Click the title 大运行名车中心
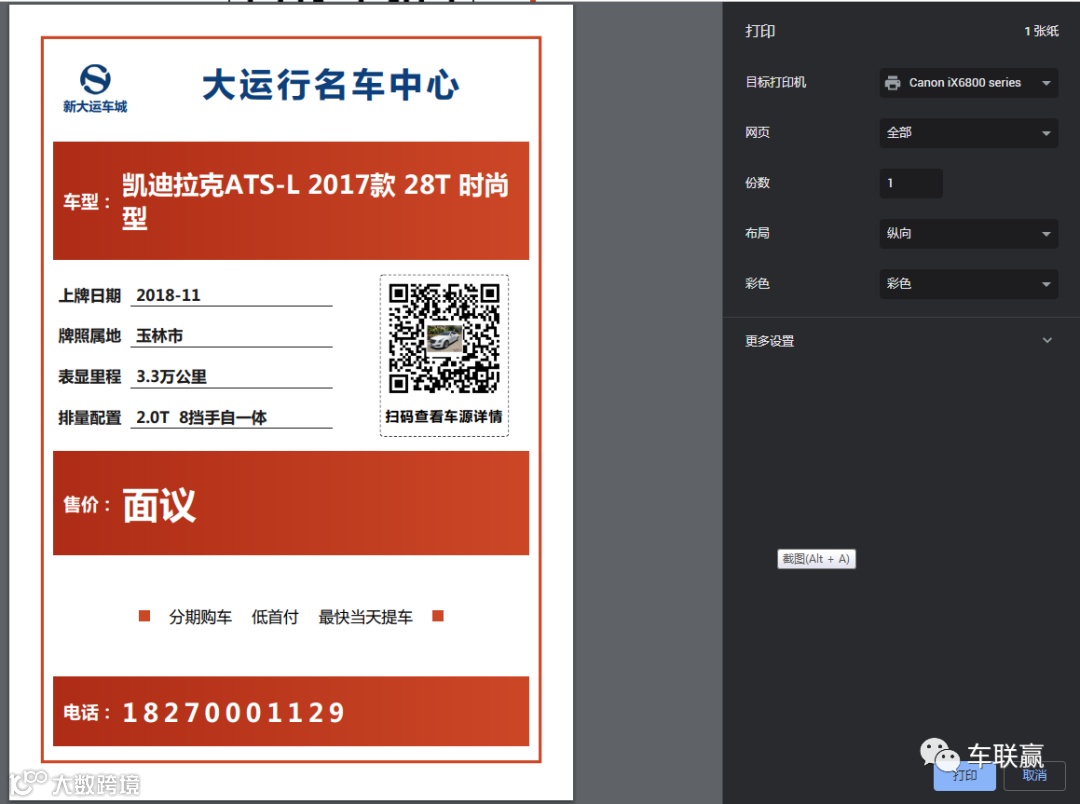The image size is (1080, 804). pyautogui.click(x=331, y=85)
